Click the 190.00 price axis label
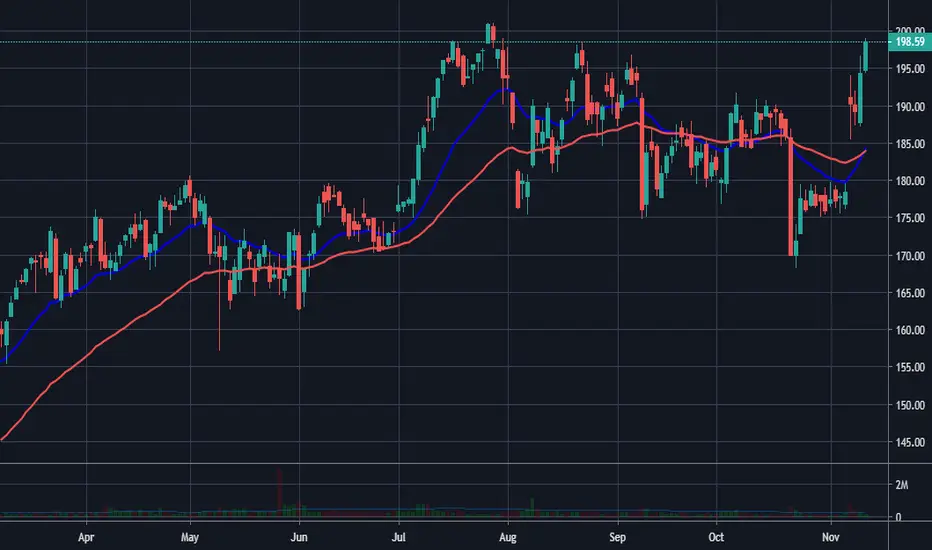Screen dimensions: 932x550 coord(910,107)
